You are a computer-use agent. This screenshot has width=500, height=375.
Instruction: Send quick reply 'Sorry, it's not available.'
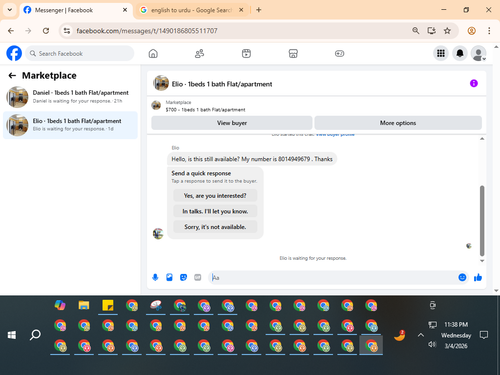(x=215, y=227)
